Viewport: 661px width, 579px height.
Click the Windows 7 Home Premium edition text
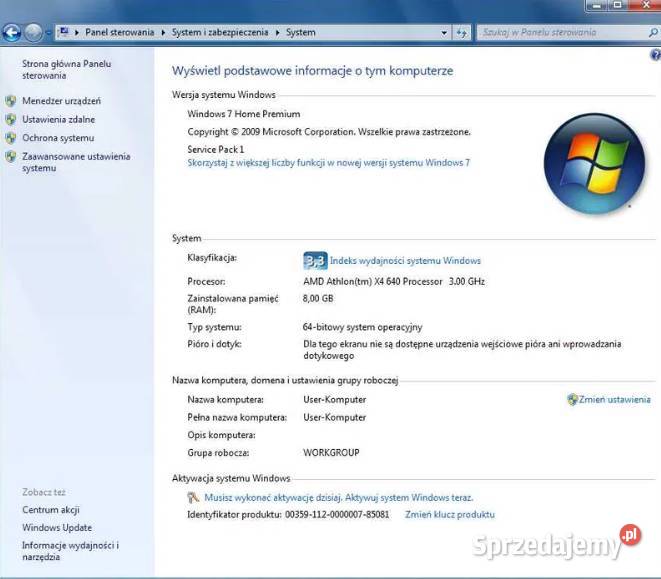coord(244,114)
